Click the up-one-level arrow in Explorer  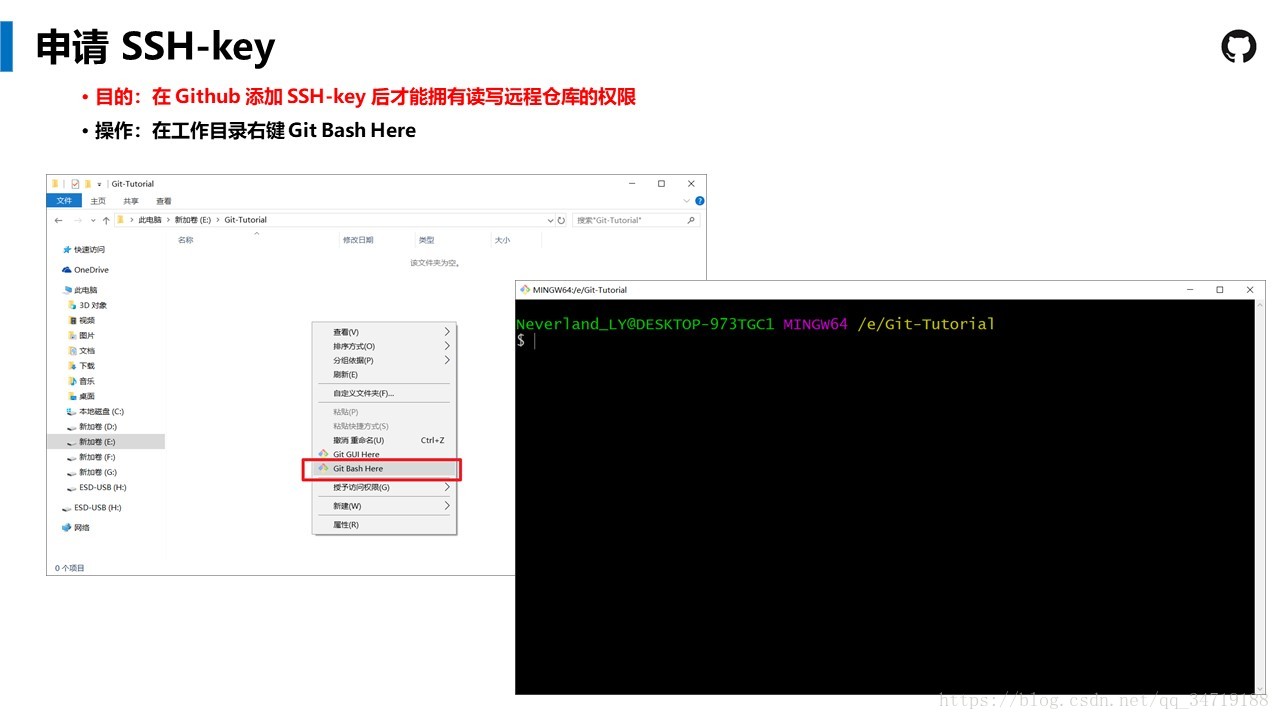click(x=106, y=220)
